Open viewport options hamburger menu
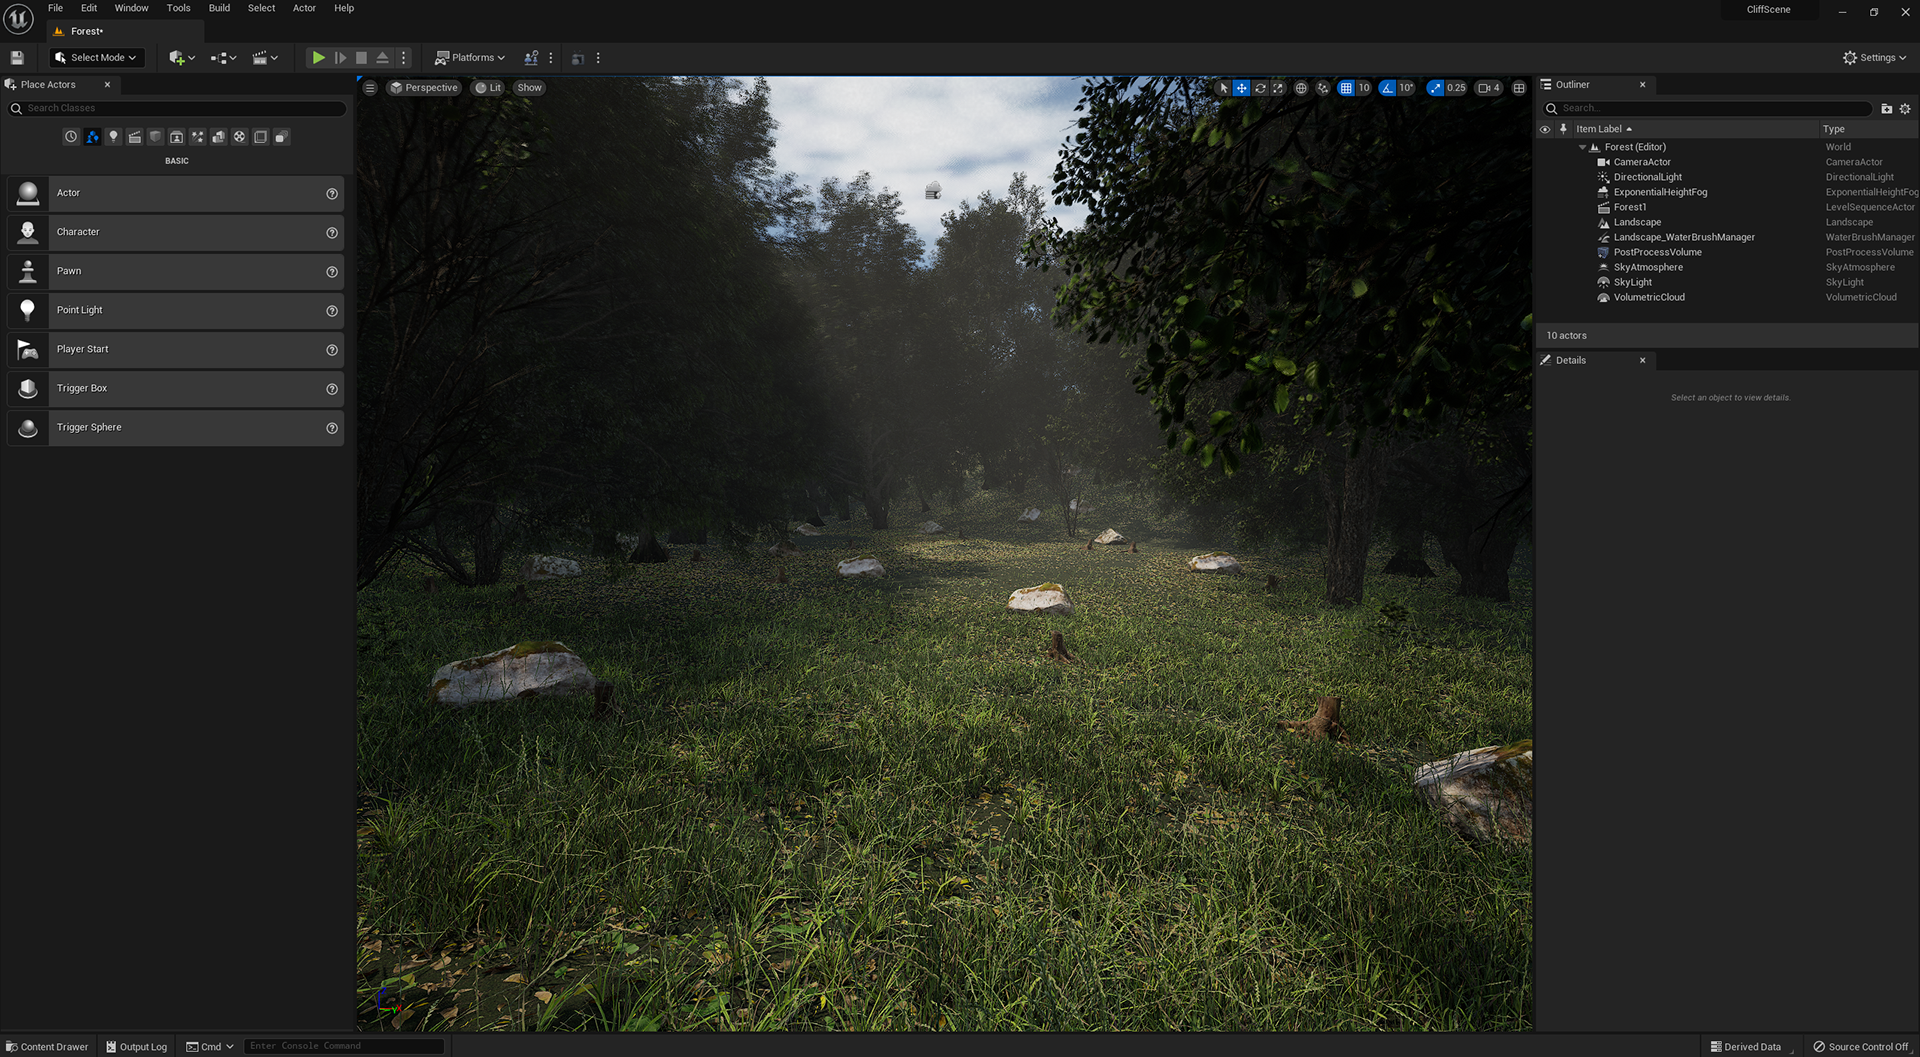 pyautogui.click(x=370, y=88)
